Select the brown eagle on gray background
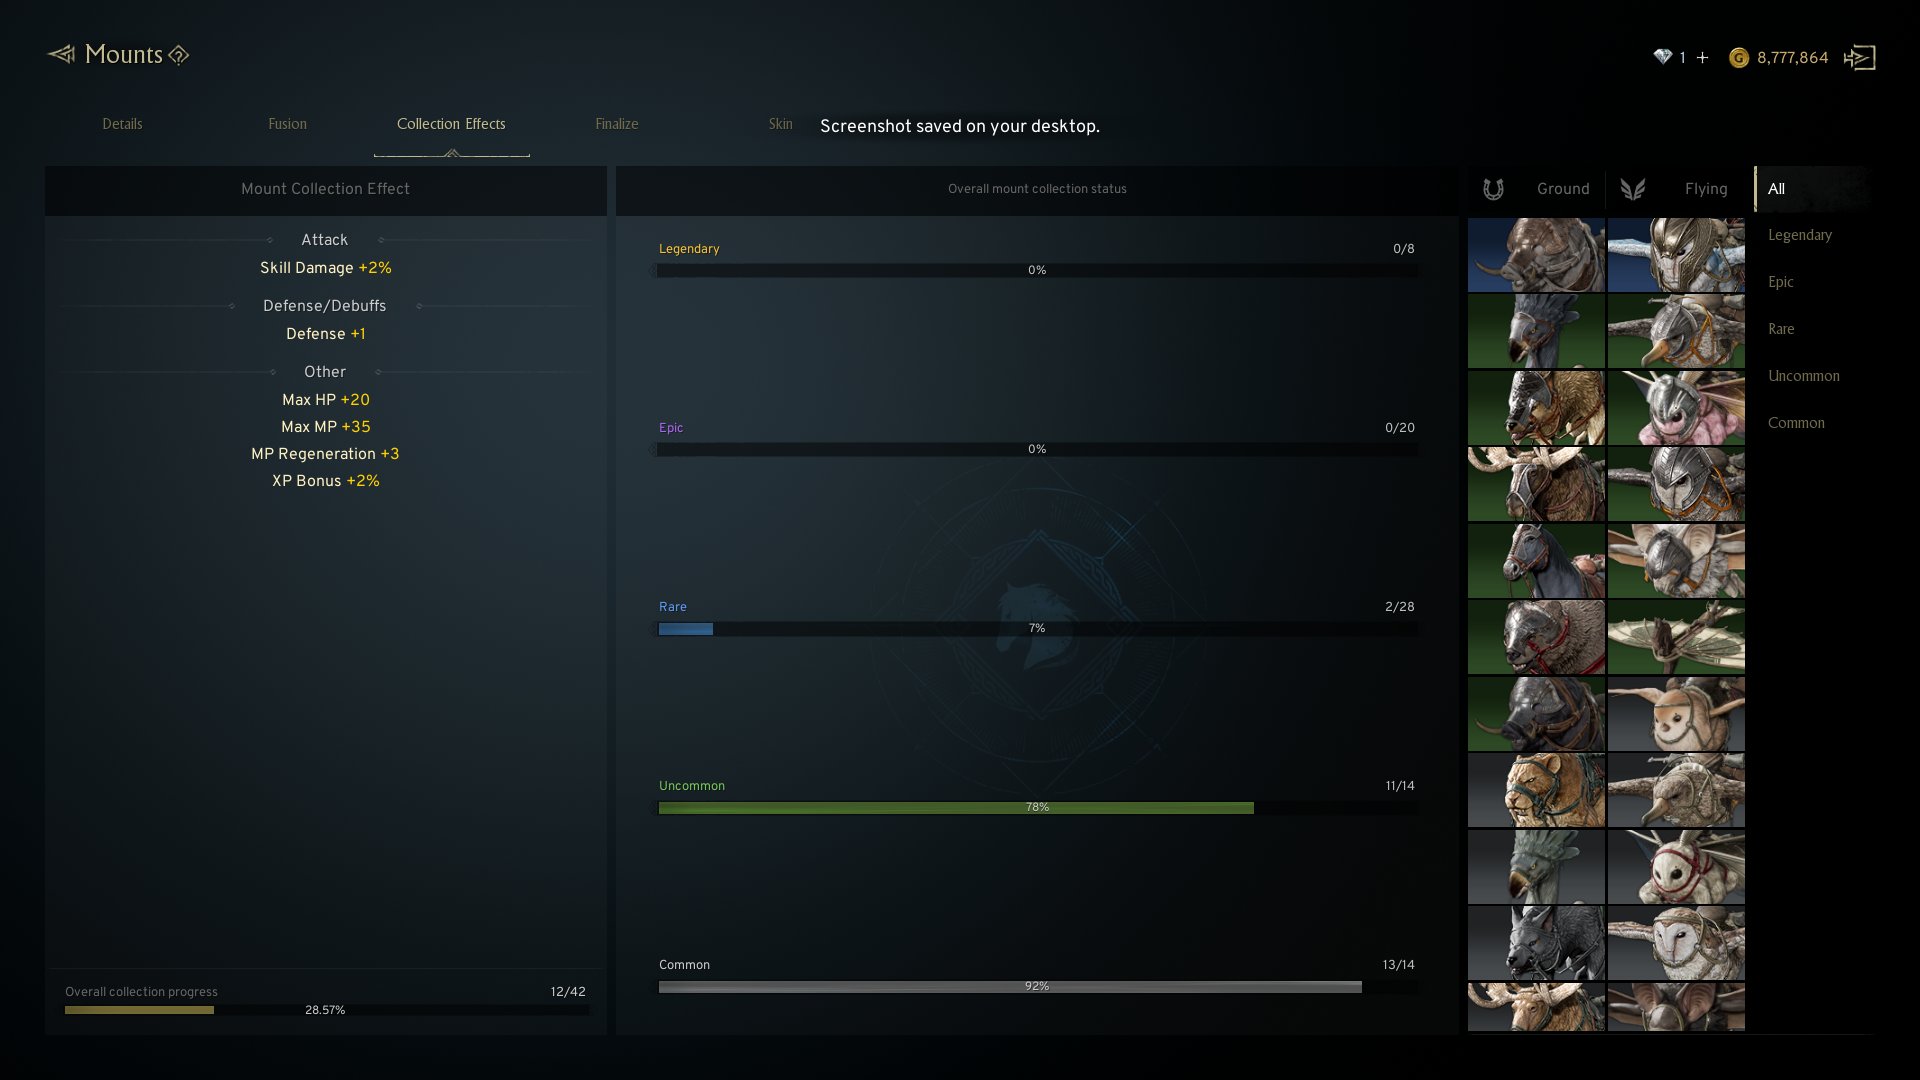The image size is (1920, 1080). click(x=1676, y=790)
